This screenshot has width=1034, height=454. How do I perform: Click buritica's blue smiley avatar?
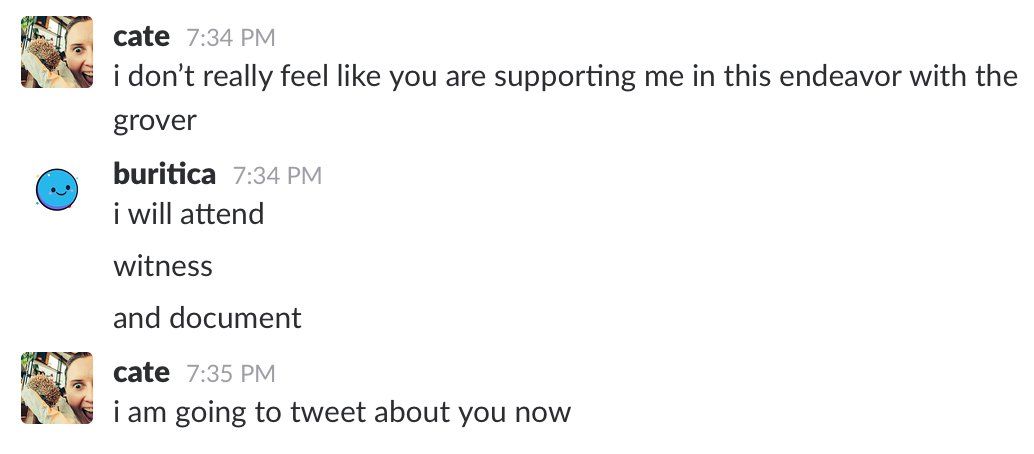(x=57, y=188)
